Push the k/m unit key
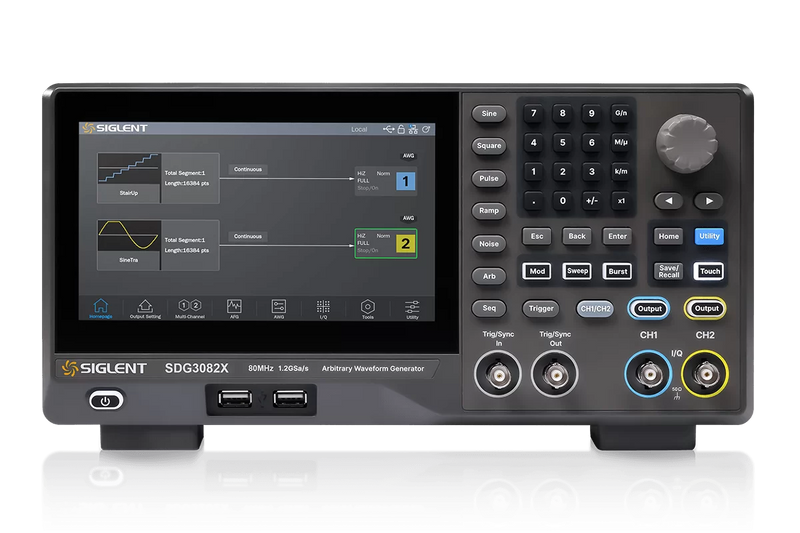800x533 pixels. click(621, 171)
